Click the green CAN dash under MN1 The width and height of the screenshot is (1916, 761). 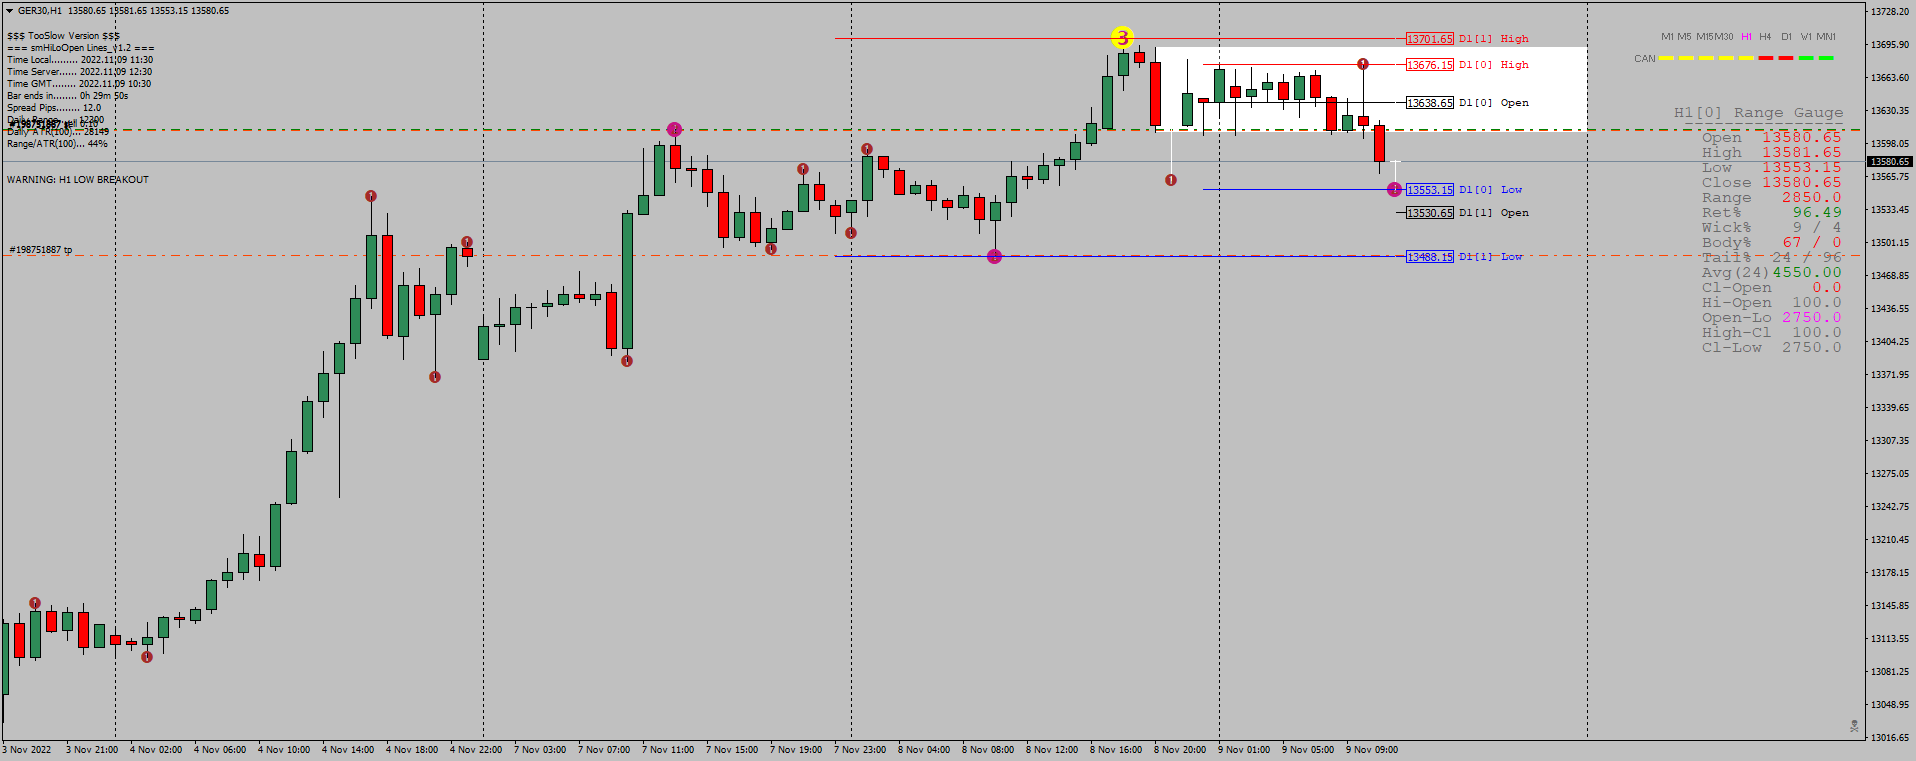(1826, 58)
